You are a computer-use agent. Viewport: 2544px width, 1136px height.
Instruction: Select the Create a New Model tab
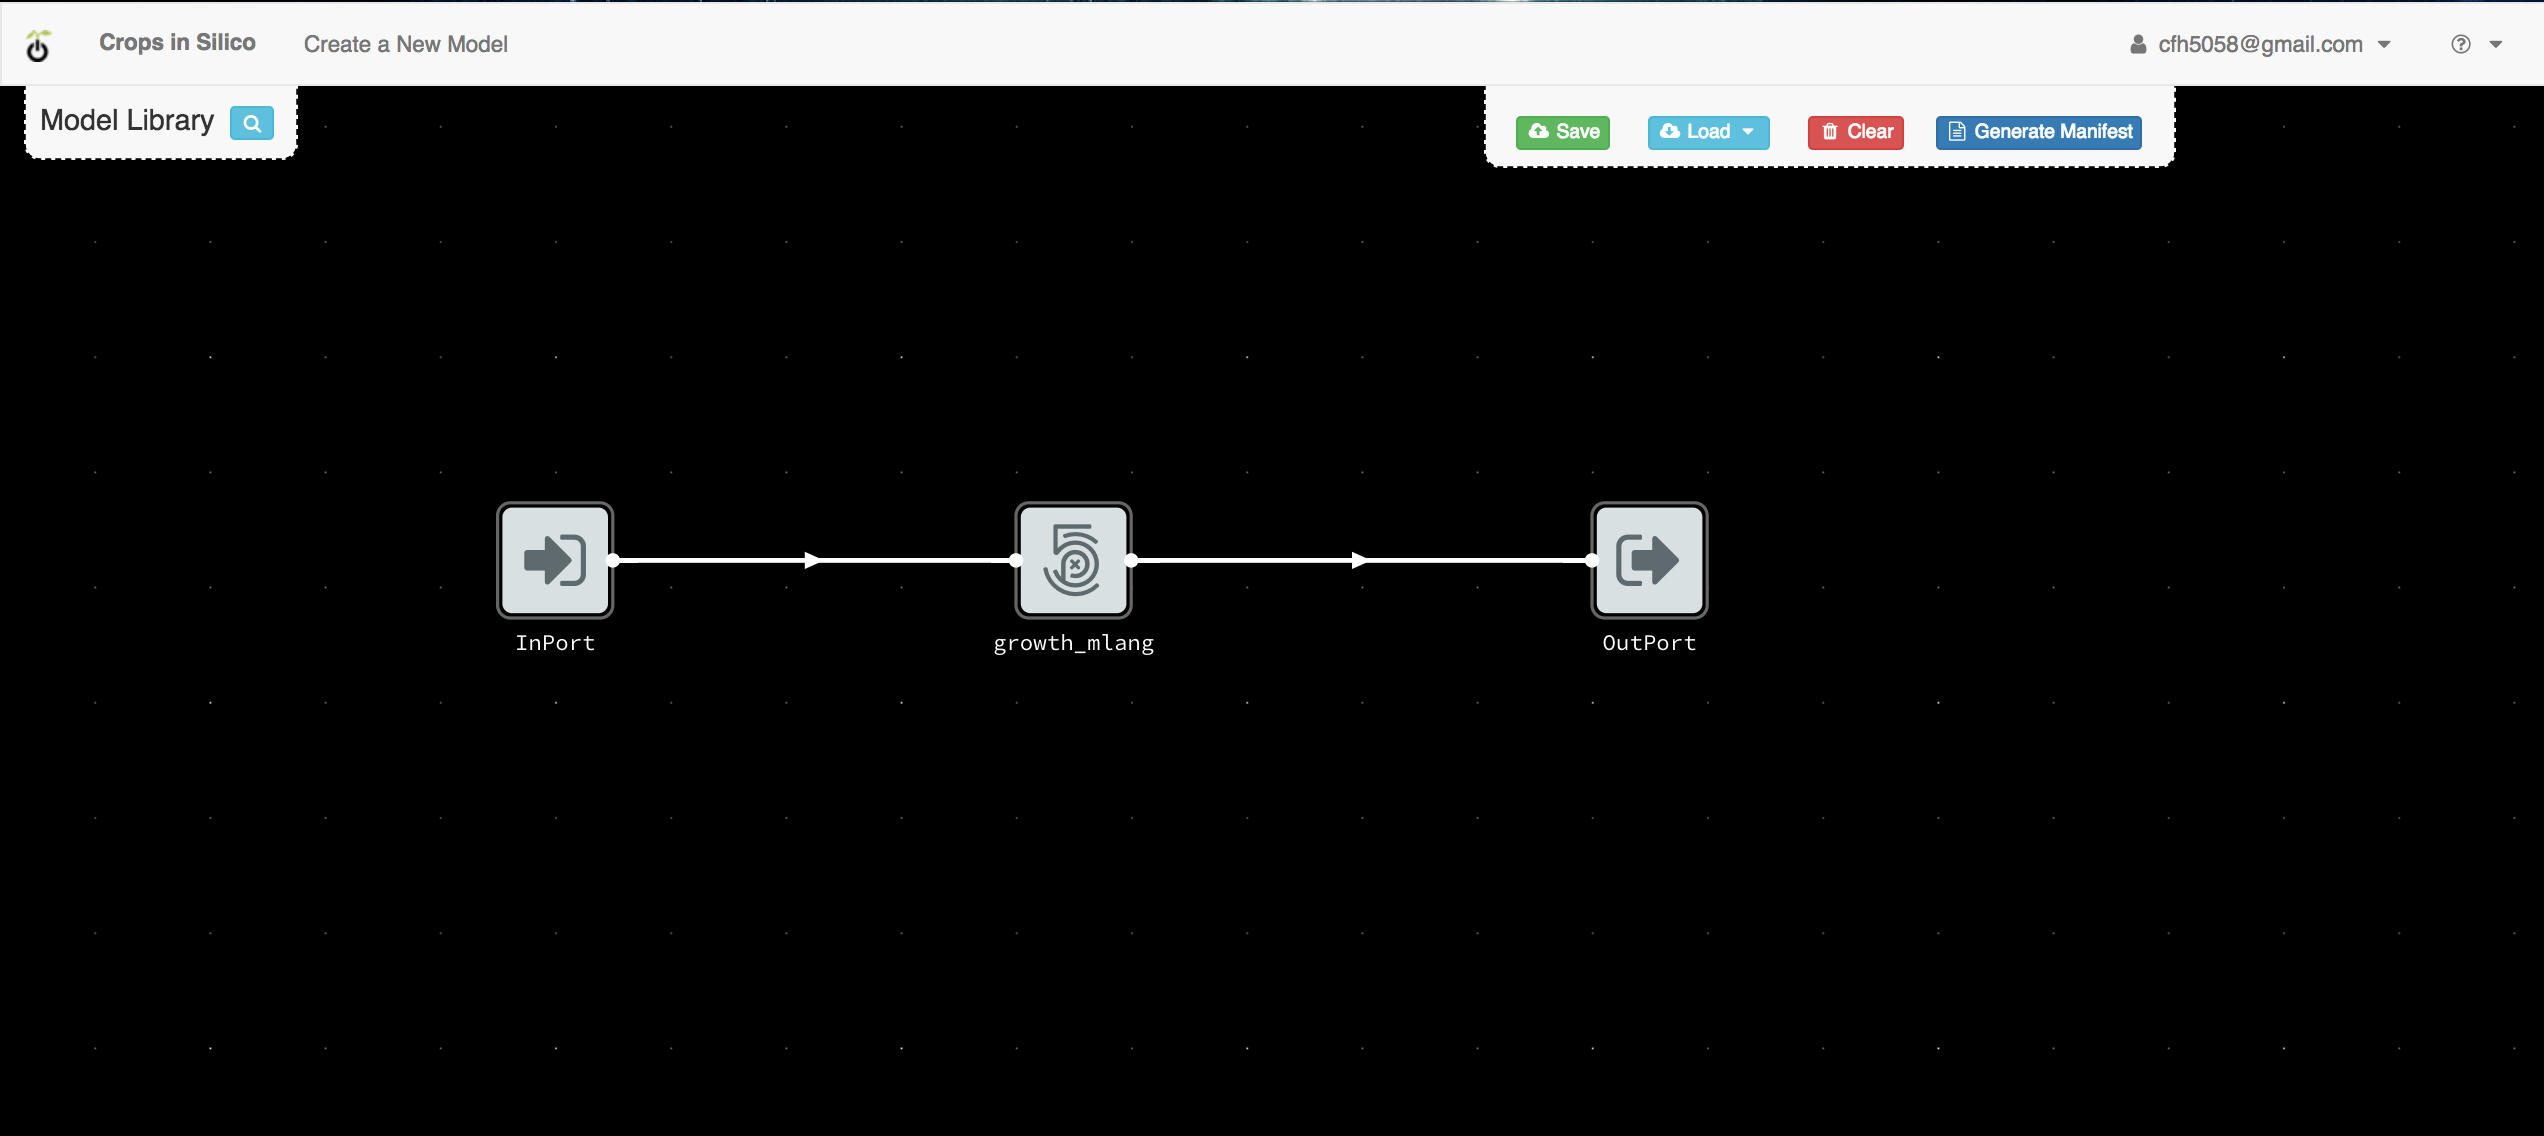click(x=406, y=44)
